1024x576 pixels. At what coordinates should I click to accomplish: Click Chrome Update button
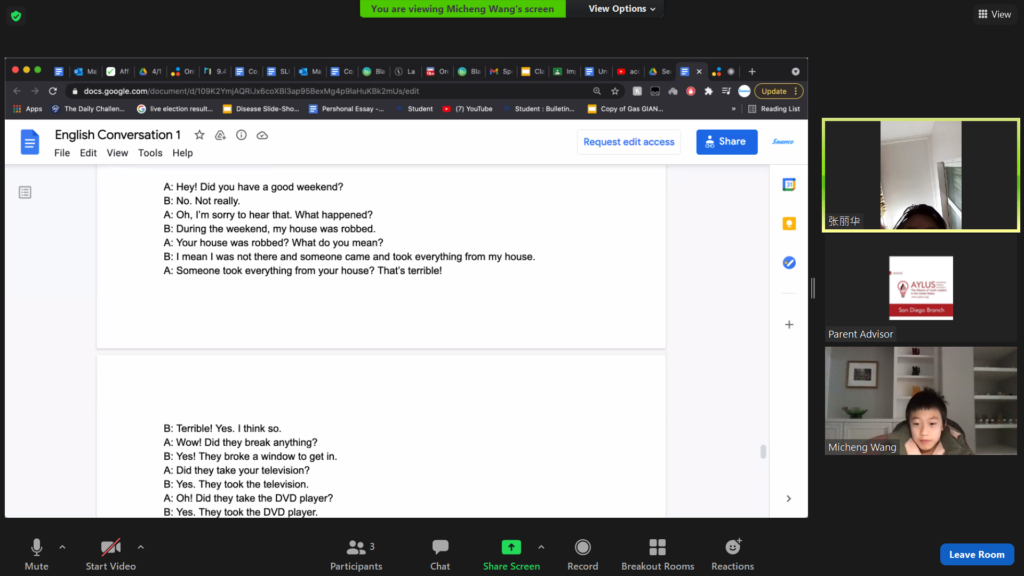[778, 91]
